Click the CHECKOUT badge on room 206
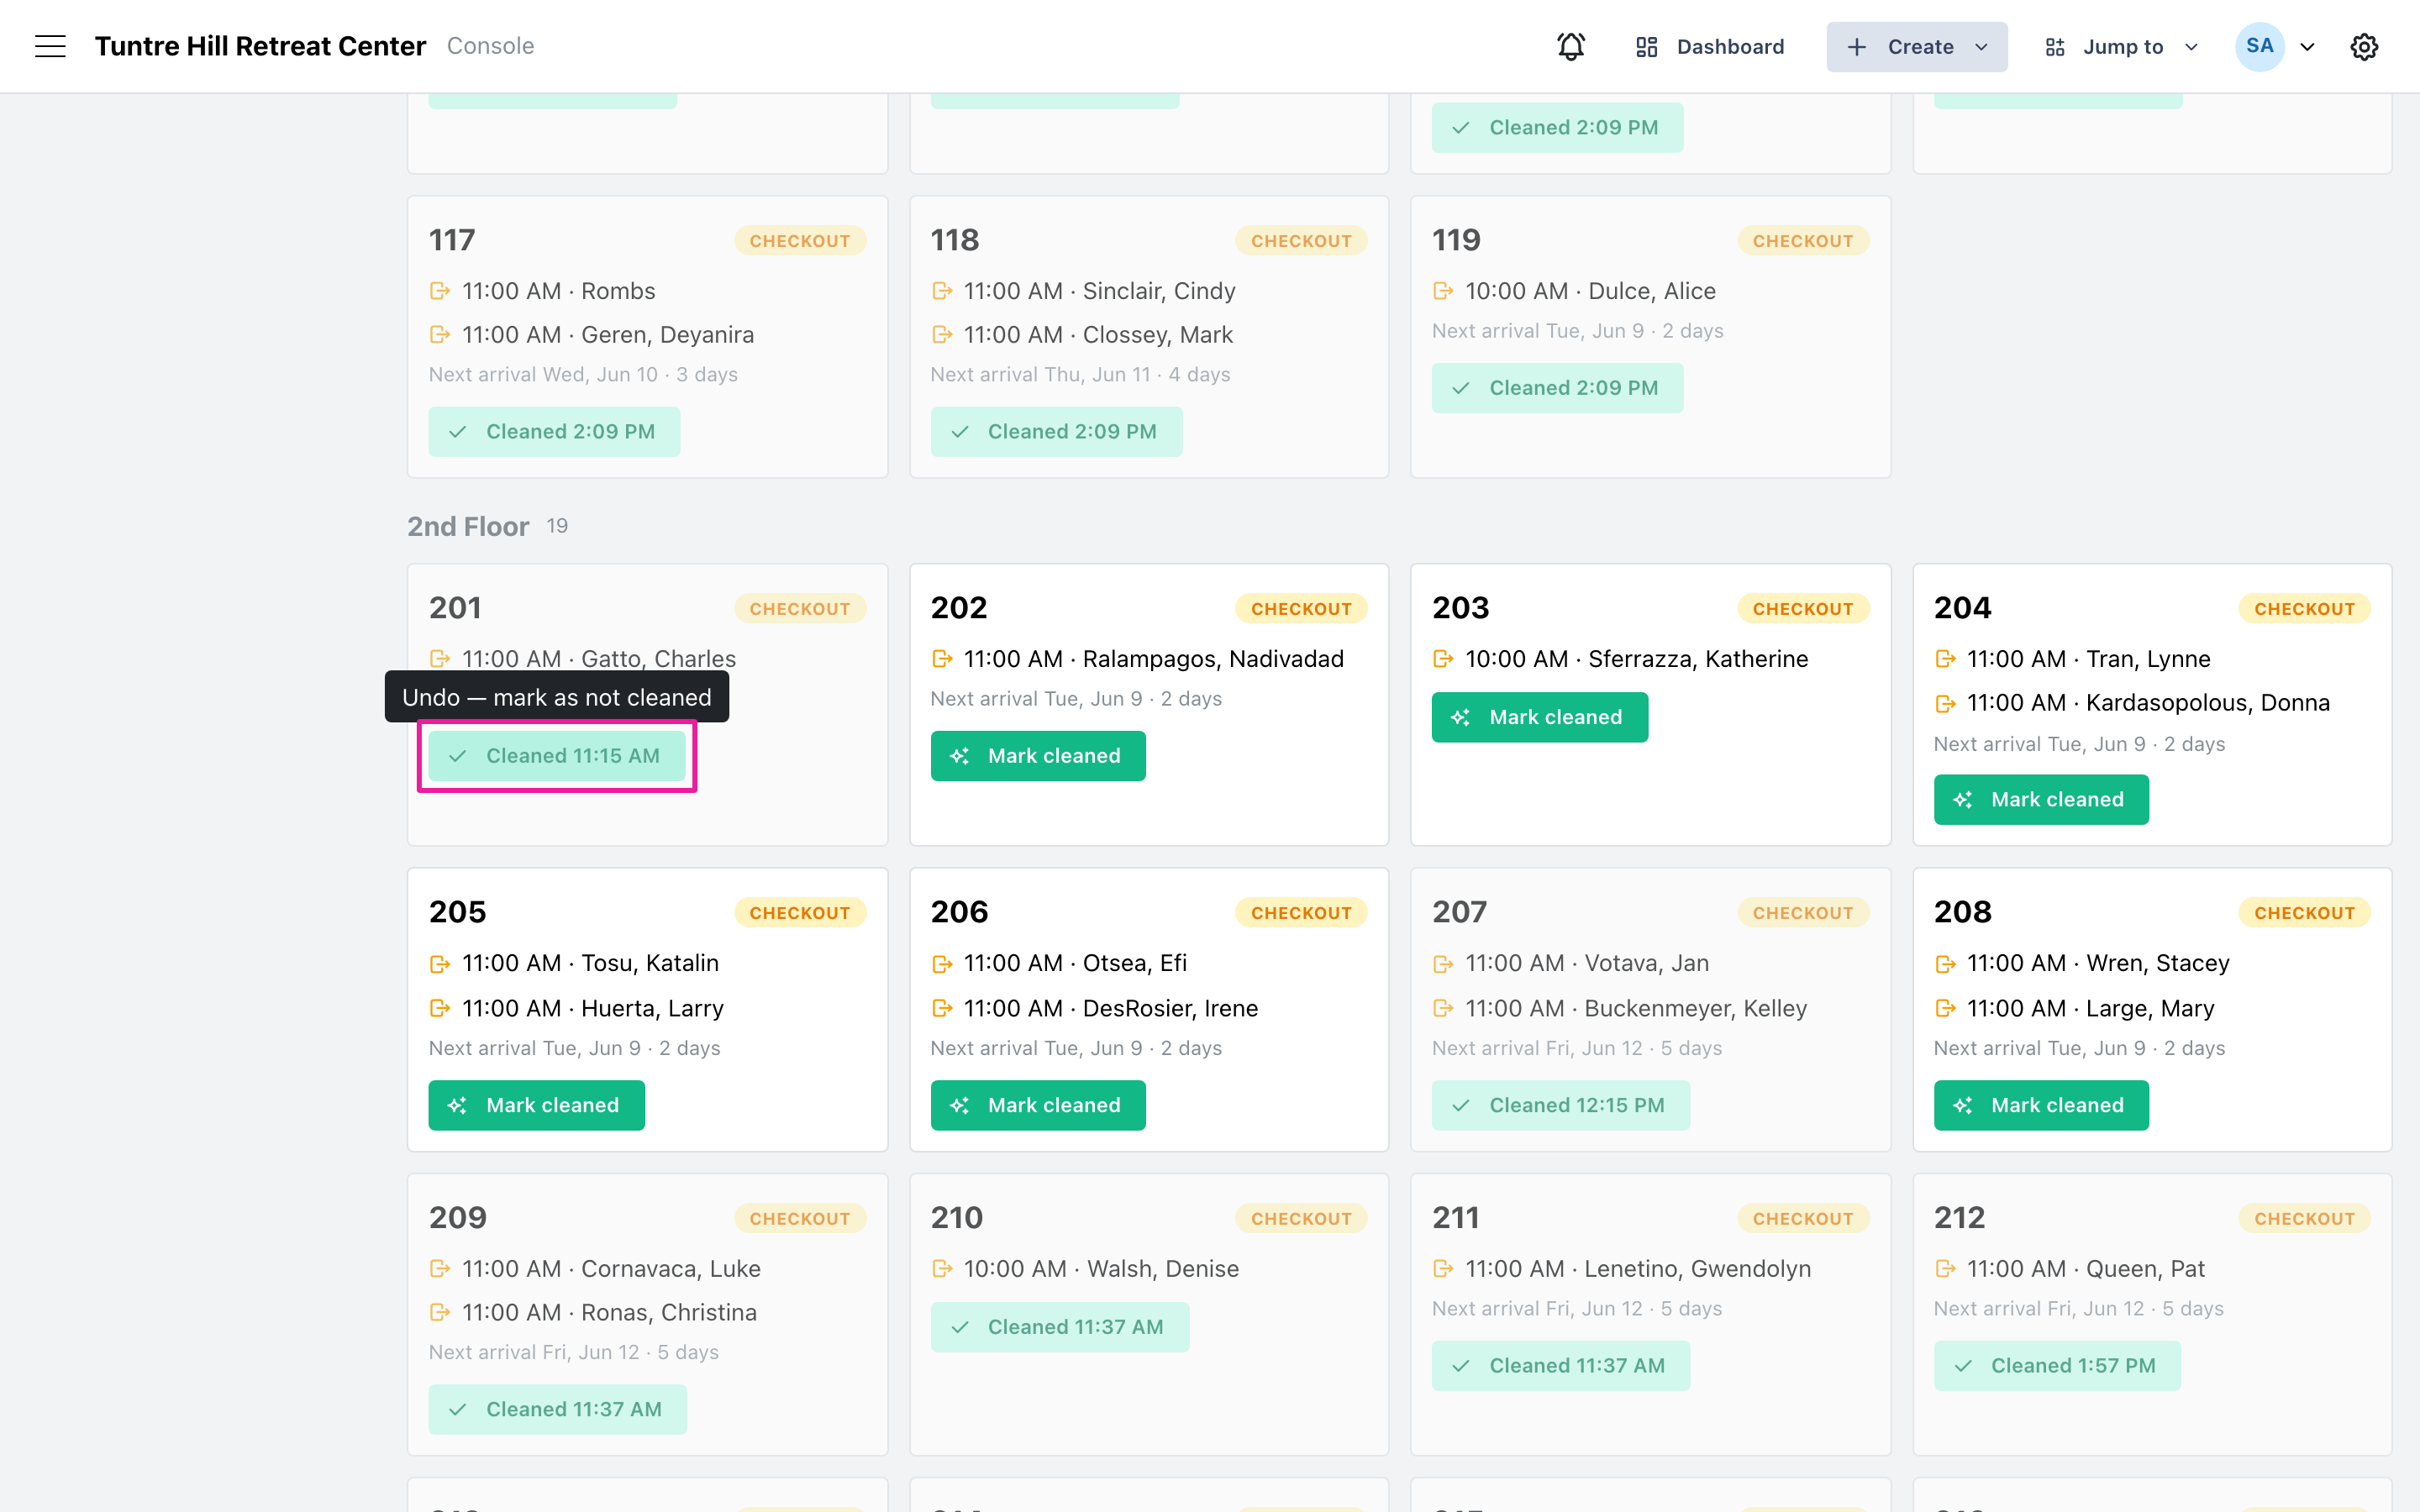2420x1512 pixels. coord(1301,912)
